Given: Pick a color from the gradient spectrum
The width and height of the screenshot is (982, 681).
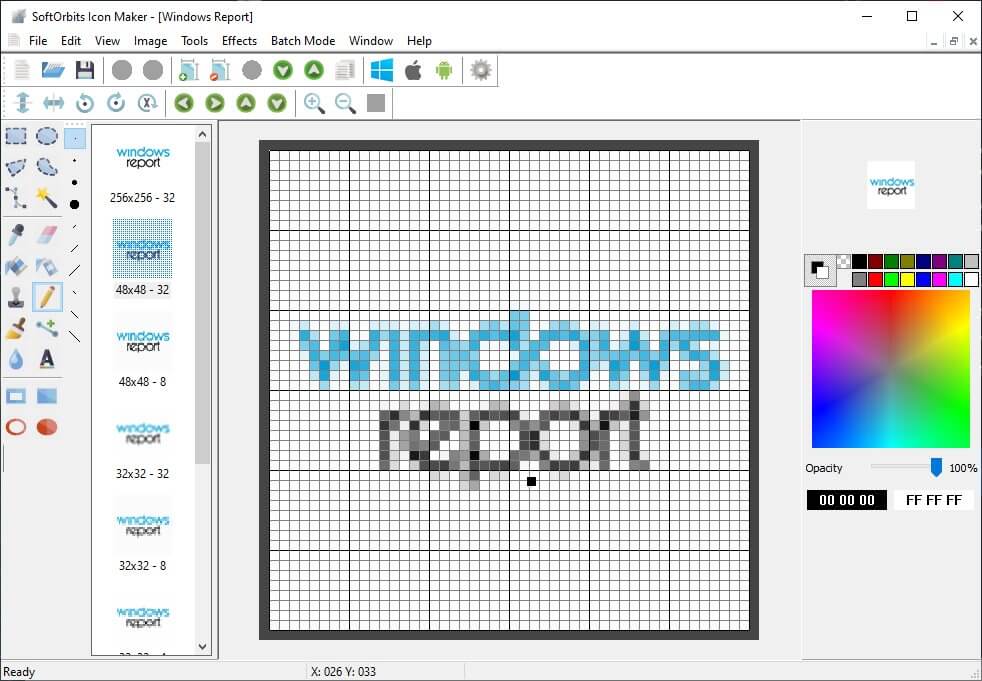Looking at the screenshot, I should pos(891,369).
